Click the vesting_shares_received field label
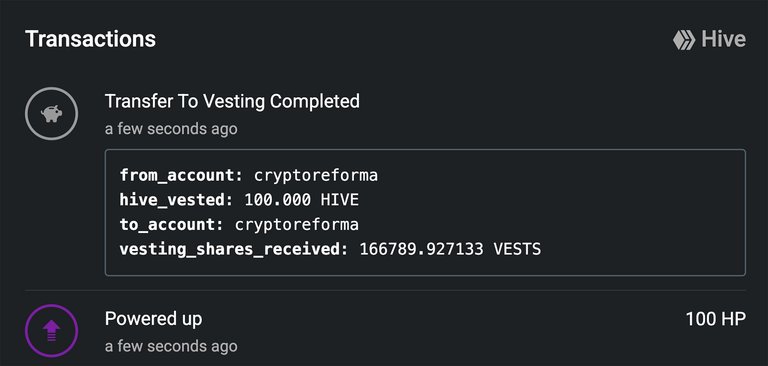This screenshot has height=366, width=768. point(234,249)
